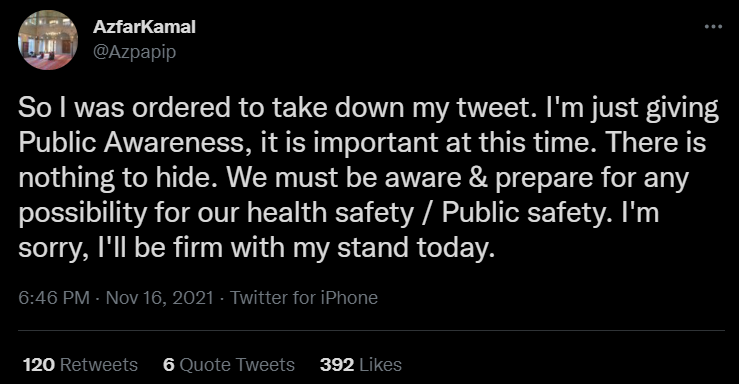View the 120 Retweets list
This screenshot has height=384, width=739.
coord(80,365)
